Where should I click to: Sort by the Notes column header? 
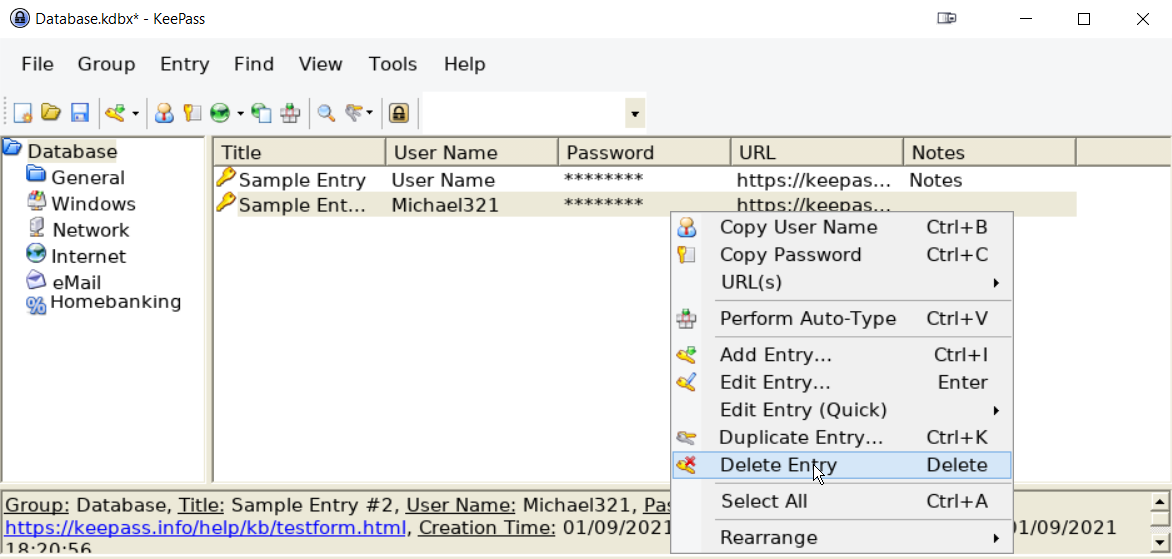pyautogui.click(x=990, y=152)
